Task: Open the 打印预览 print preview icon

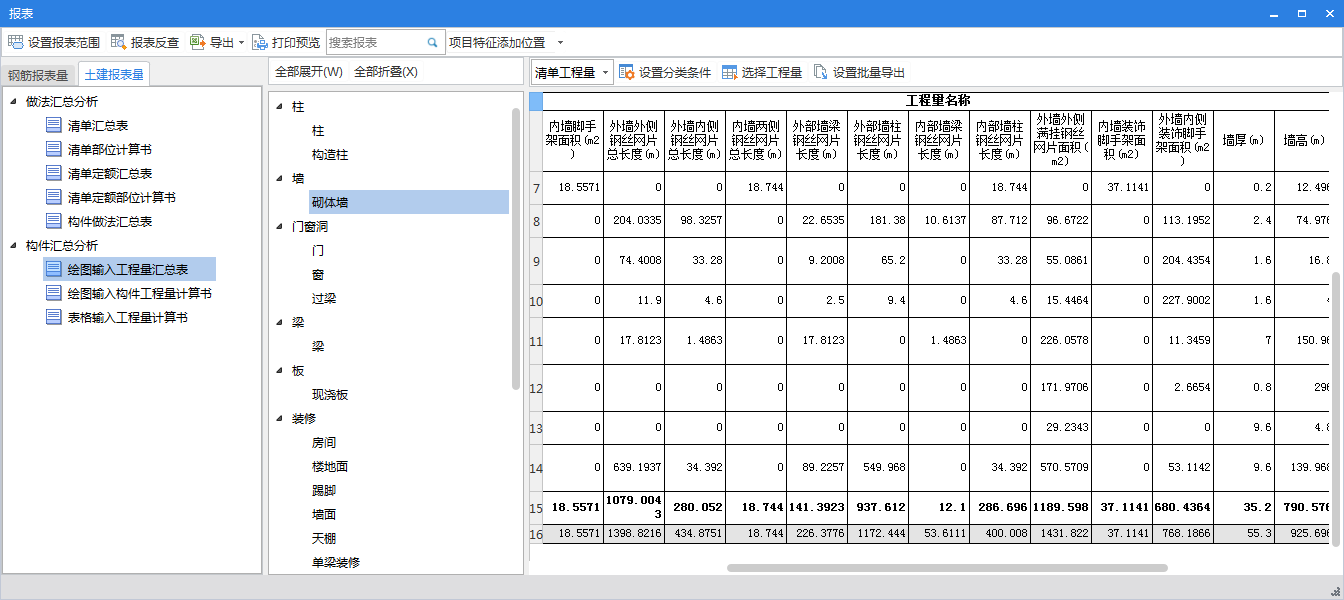Action: pyautogui.click(x=260, y=42)
